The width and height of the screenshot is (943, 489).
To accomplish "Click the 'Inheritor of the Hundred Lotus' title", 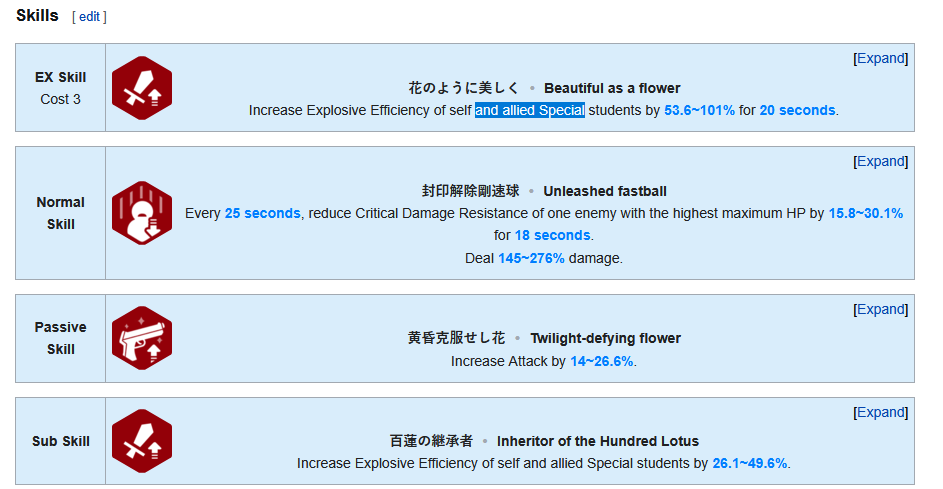I will point(598,441).
